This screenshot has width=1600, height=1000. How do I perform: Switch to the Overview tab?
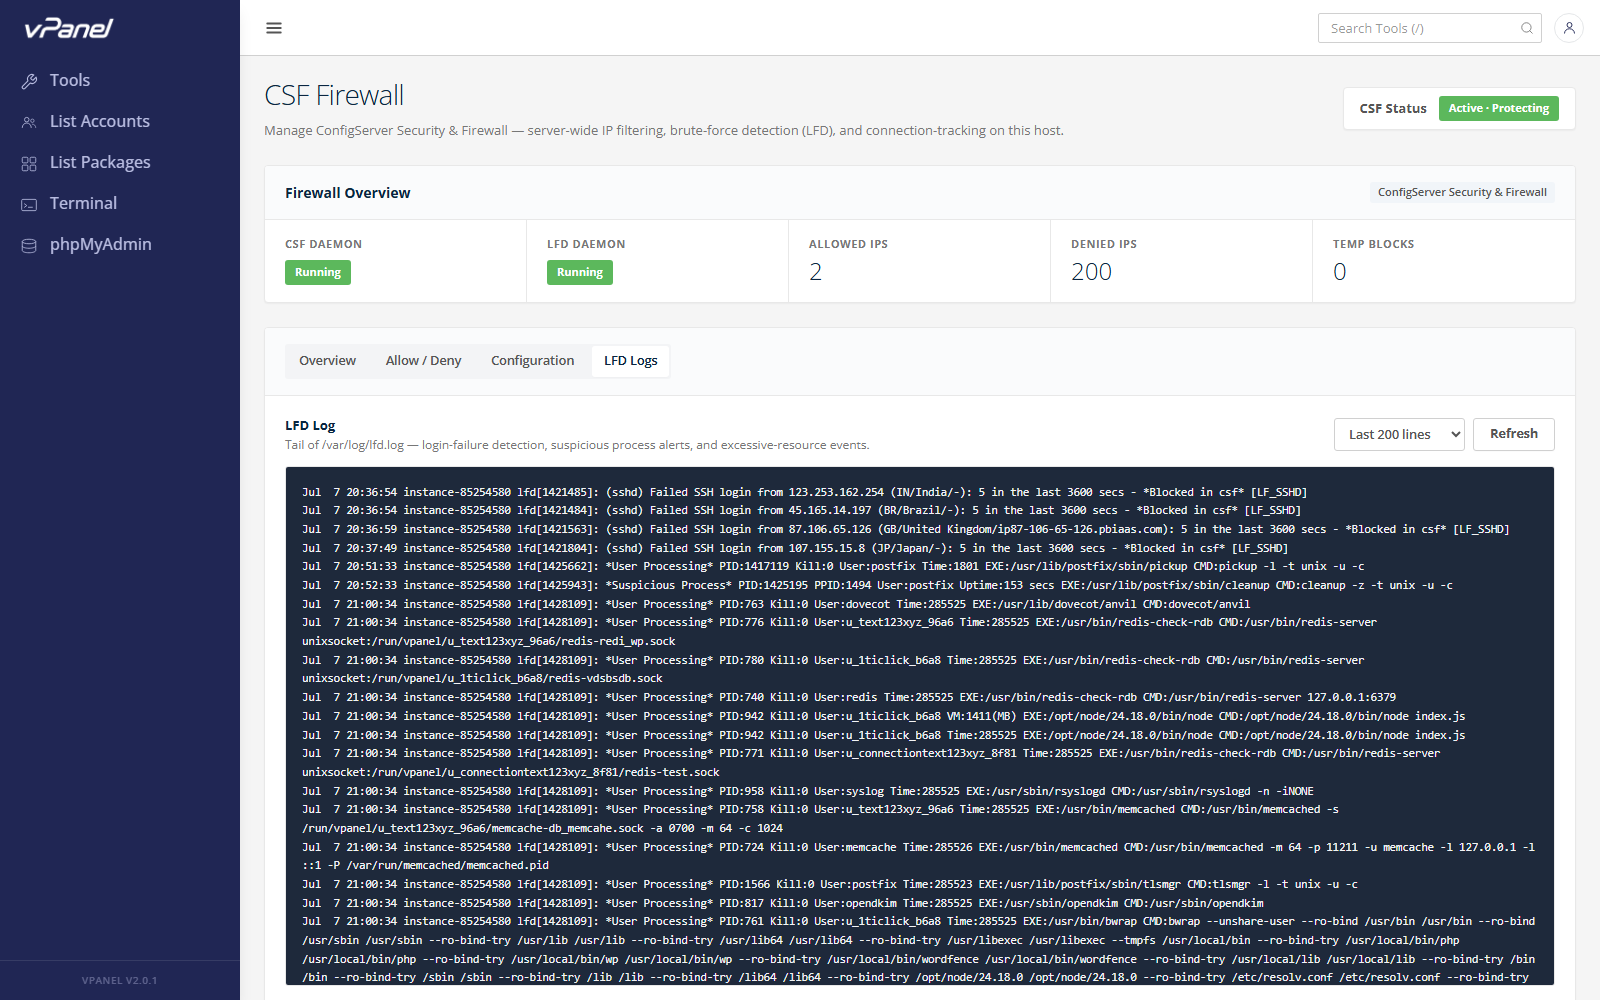(x=327, y=361)
